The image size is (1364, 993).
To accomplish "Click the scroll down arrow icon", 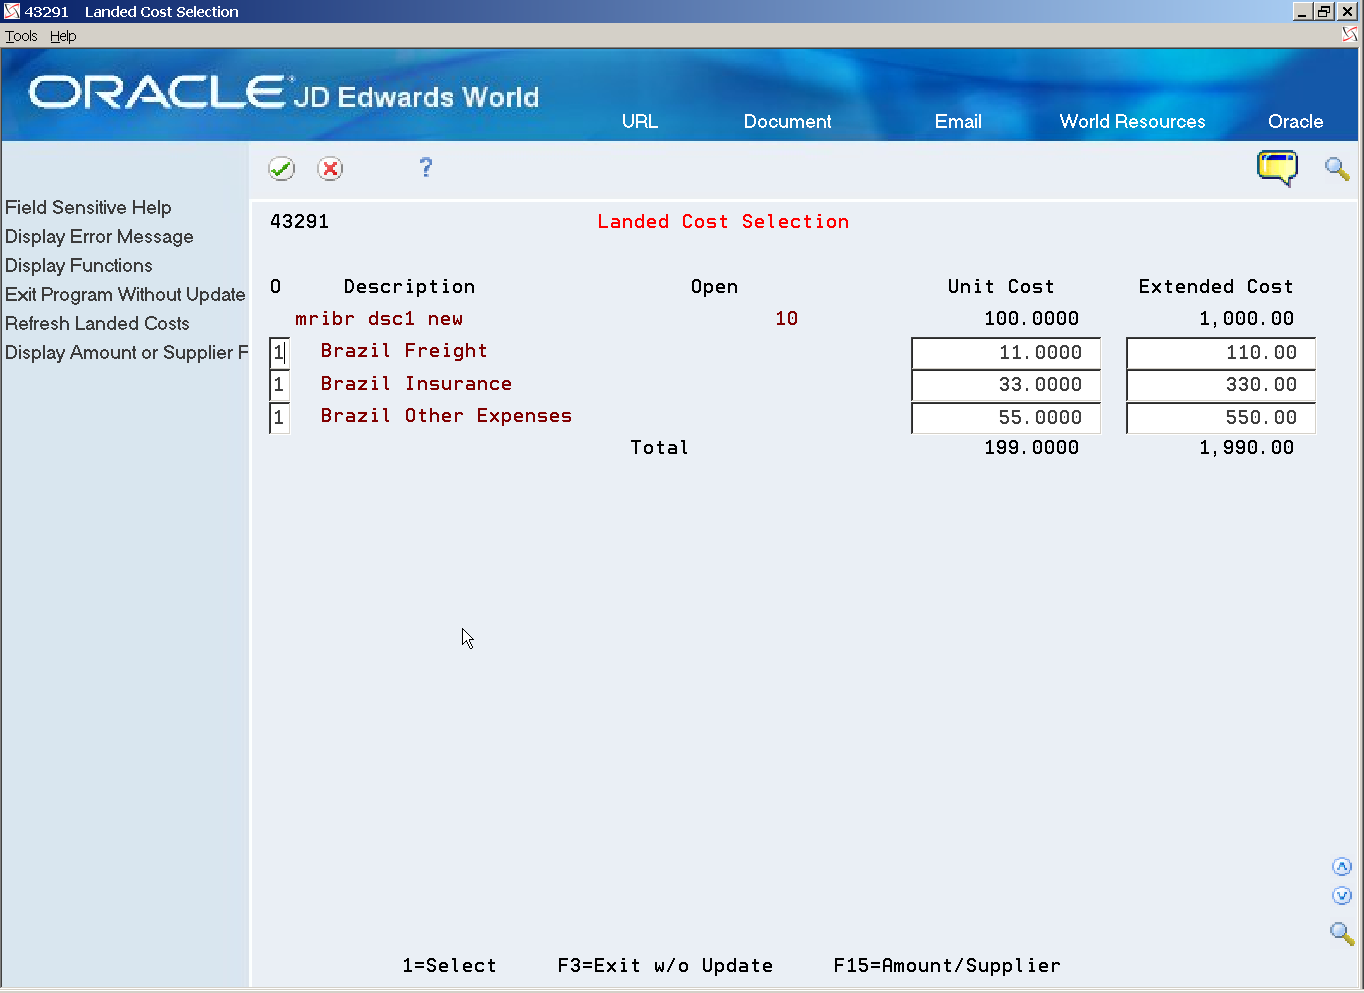I will coord(1342,896).
